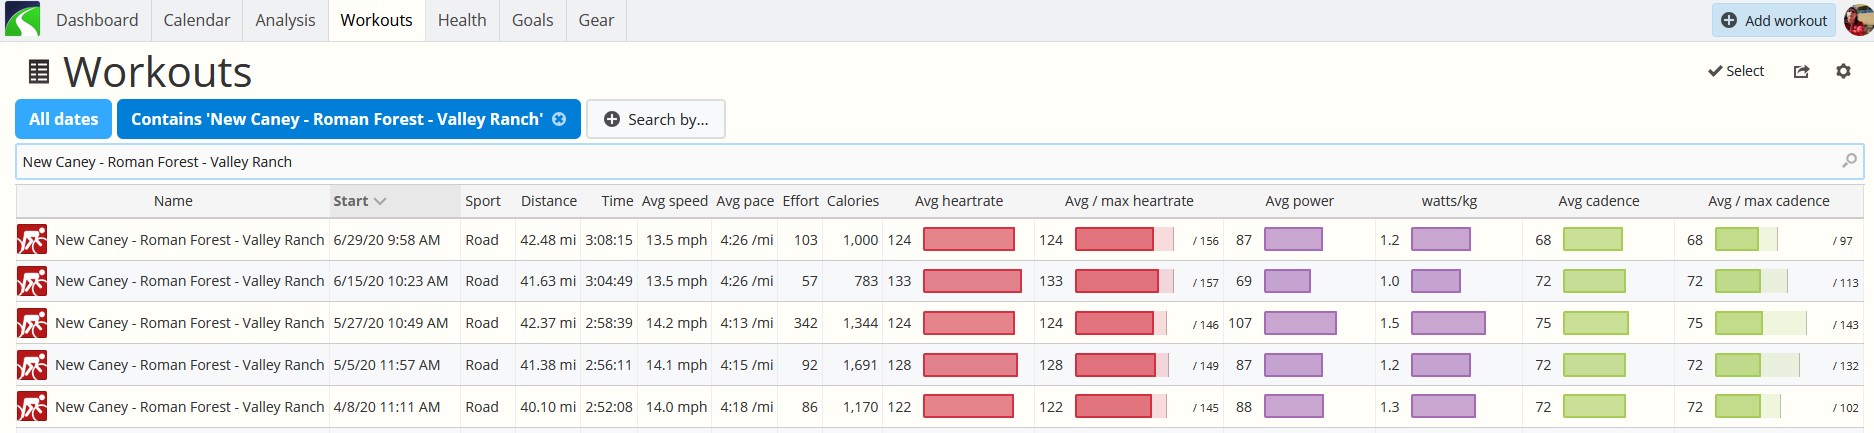
Task: Remove the 'New Caney' filter with x
Action: pyautogui.click(x=559, y=119)
